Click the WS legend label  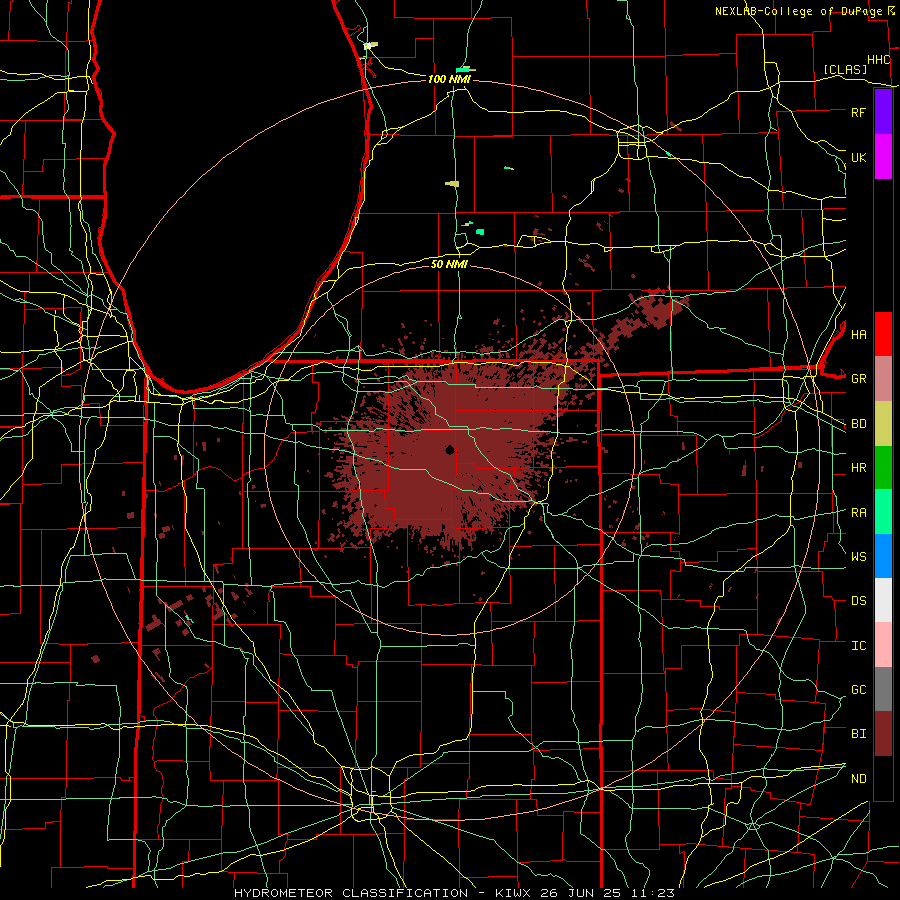click(x=858, y=556)
